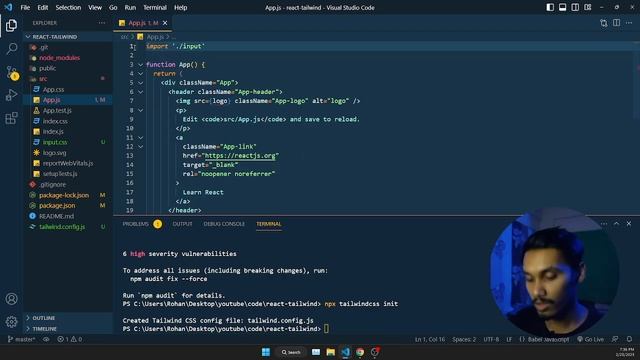Click the master branch status bar item

point(21,339)
